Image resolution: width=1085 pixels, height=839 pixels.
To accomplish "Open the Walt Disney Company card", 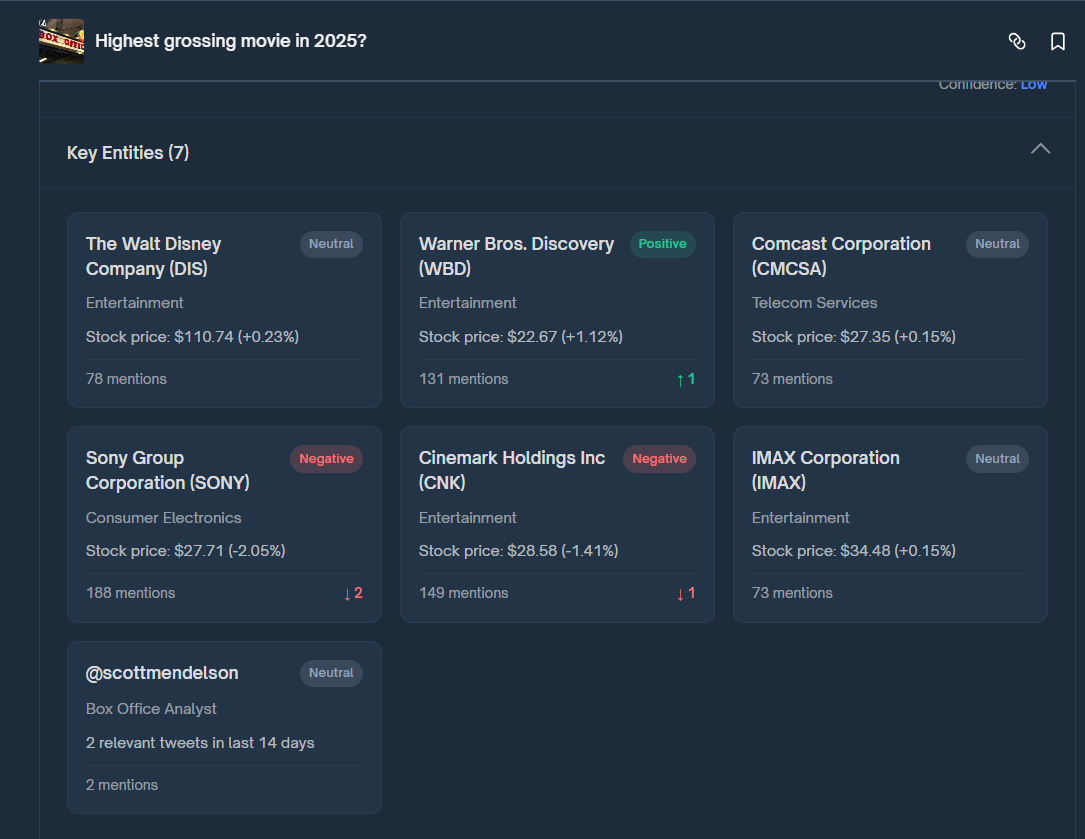I will (224, 309).
